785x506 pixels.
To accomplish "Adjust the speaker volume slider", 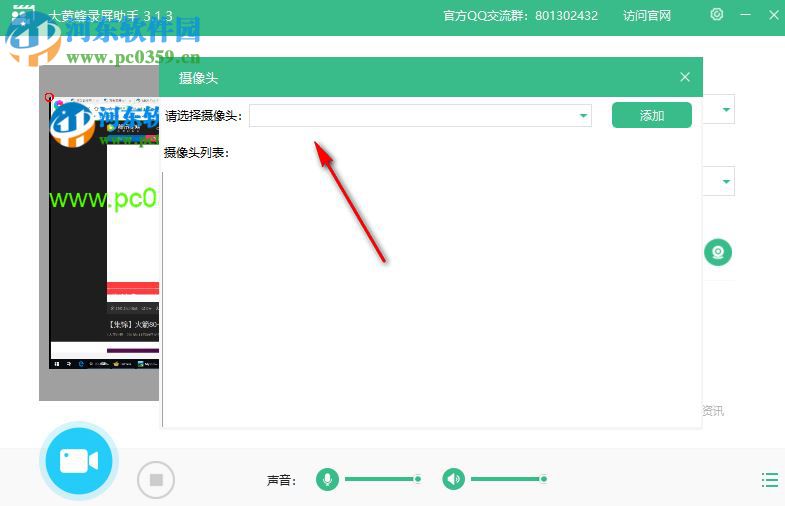I will [x=509, y=479].
